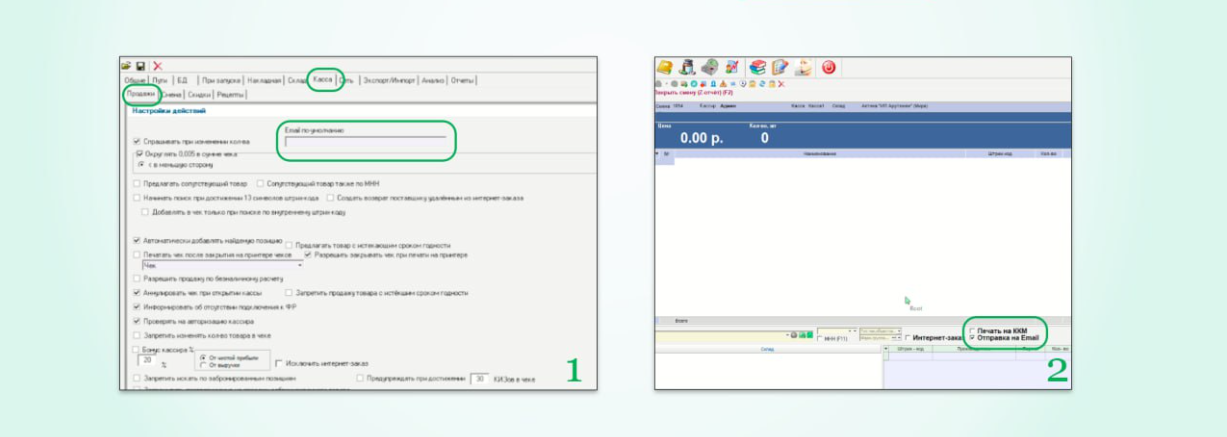Viewport: 1227px width, 437px height.
Task: Uncheck the 'Отправка на Email' checkbox
Action: [972, 338]
